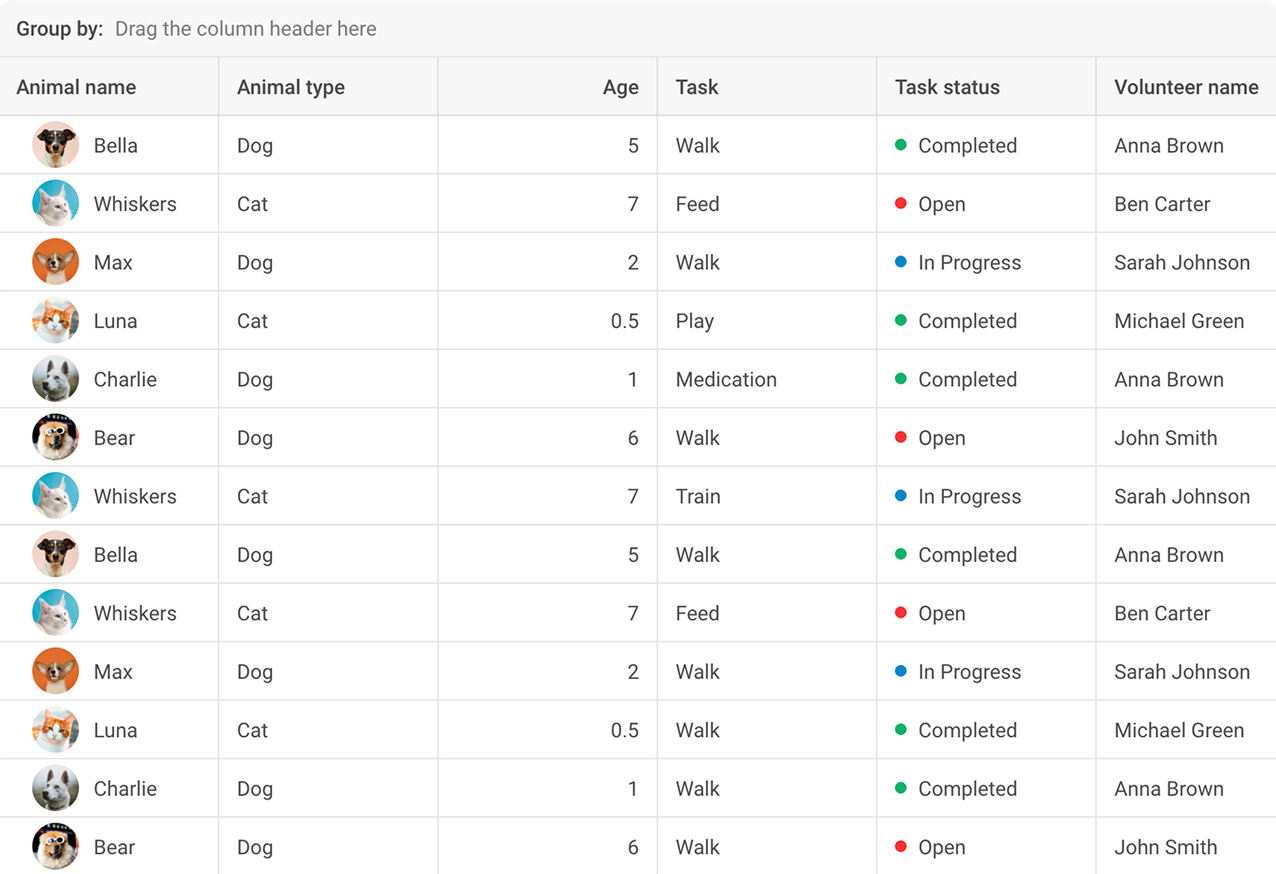
Task: Click the red Open status dot on Whiskers' Feed row
Action: pos(902,204)
